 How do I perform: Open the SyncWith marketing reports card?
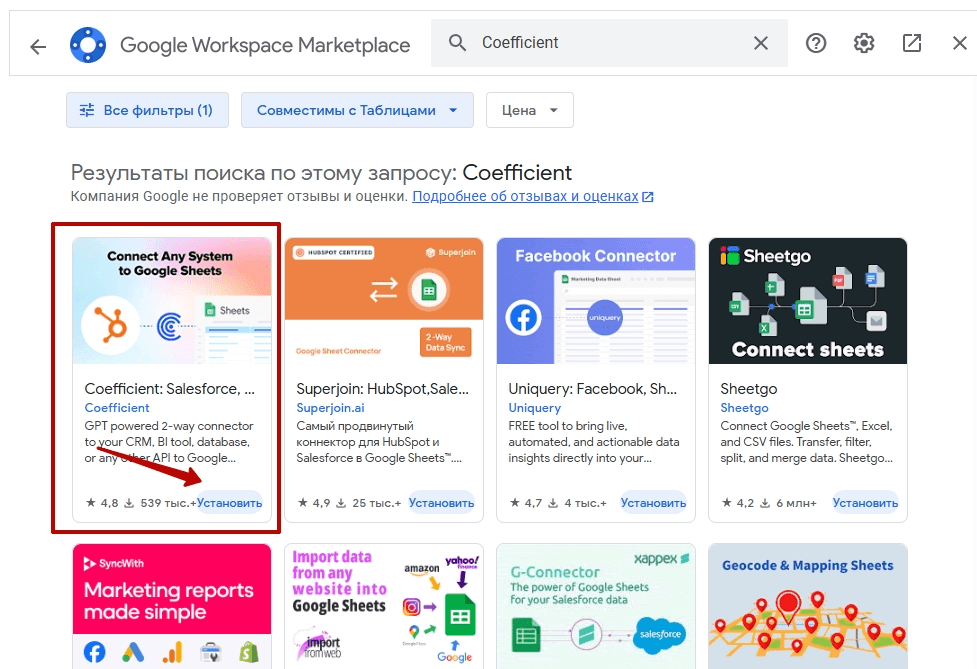point(172,607)
